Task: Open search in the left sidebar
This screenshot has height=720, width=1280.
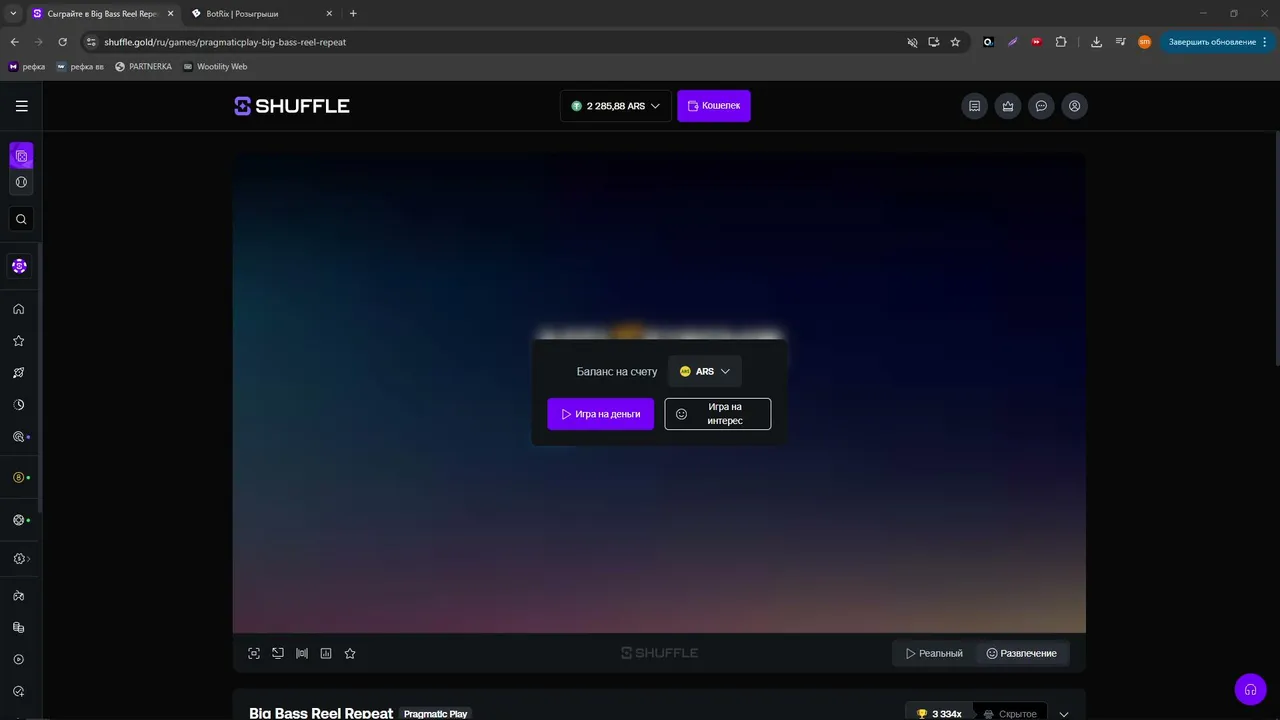Action: tap(21, 219)
